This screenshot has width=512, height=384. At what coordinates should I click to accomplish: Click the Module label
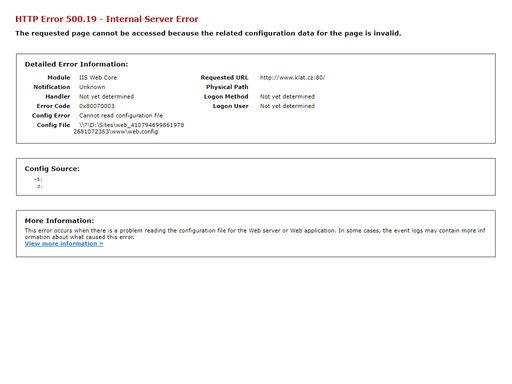pos(59,77)
